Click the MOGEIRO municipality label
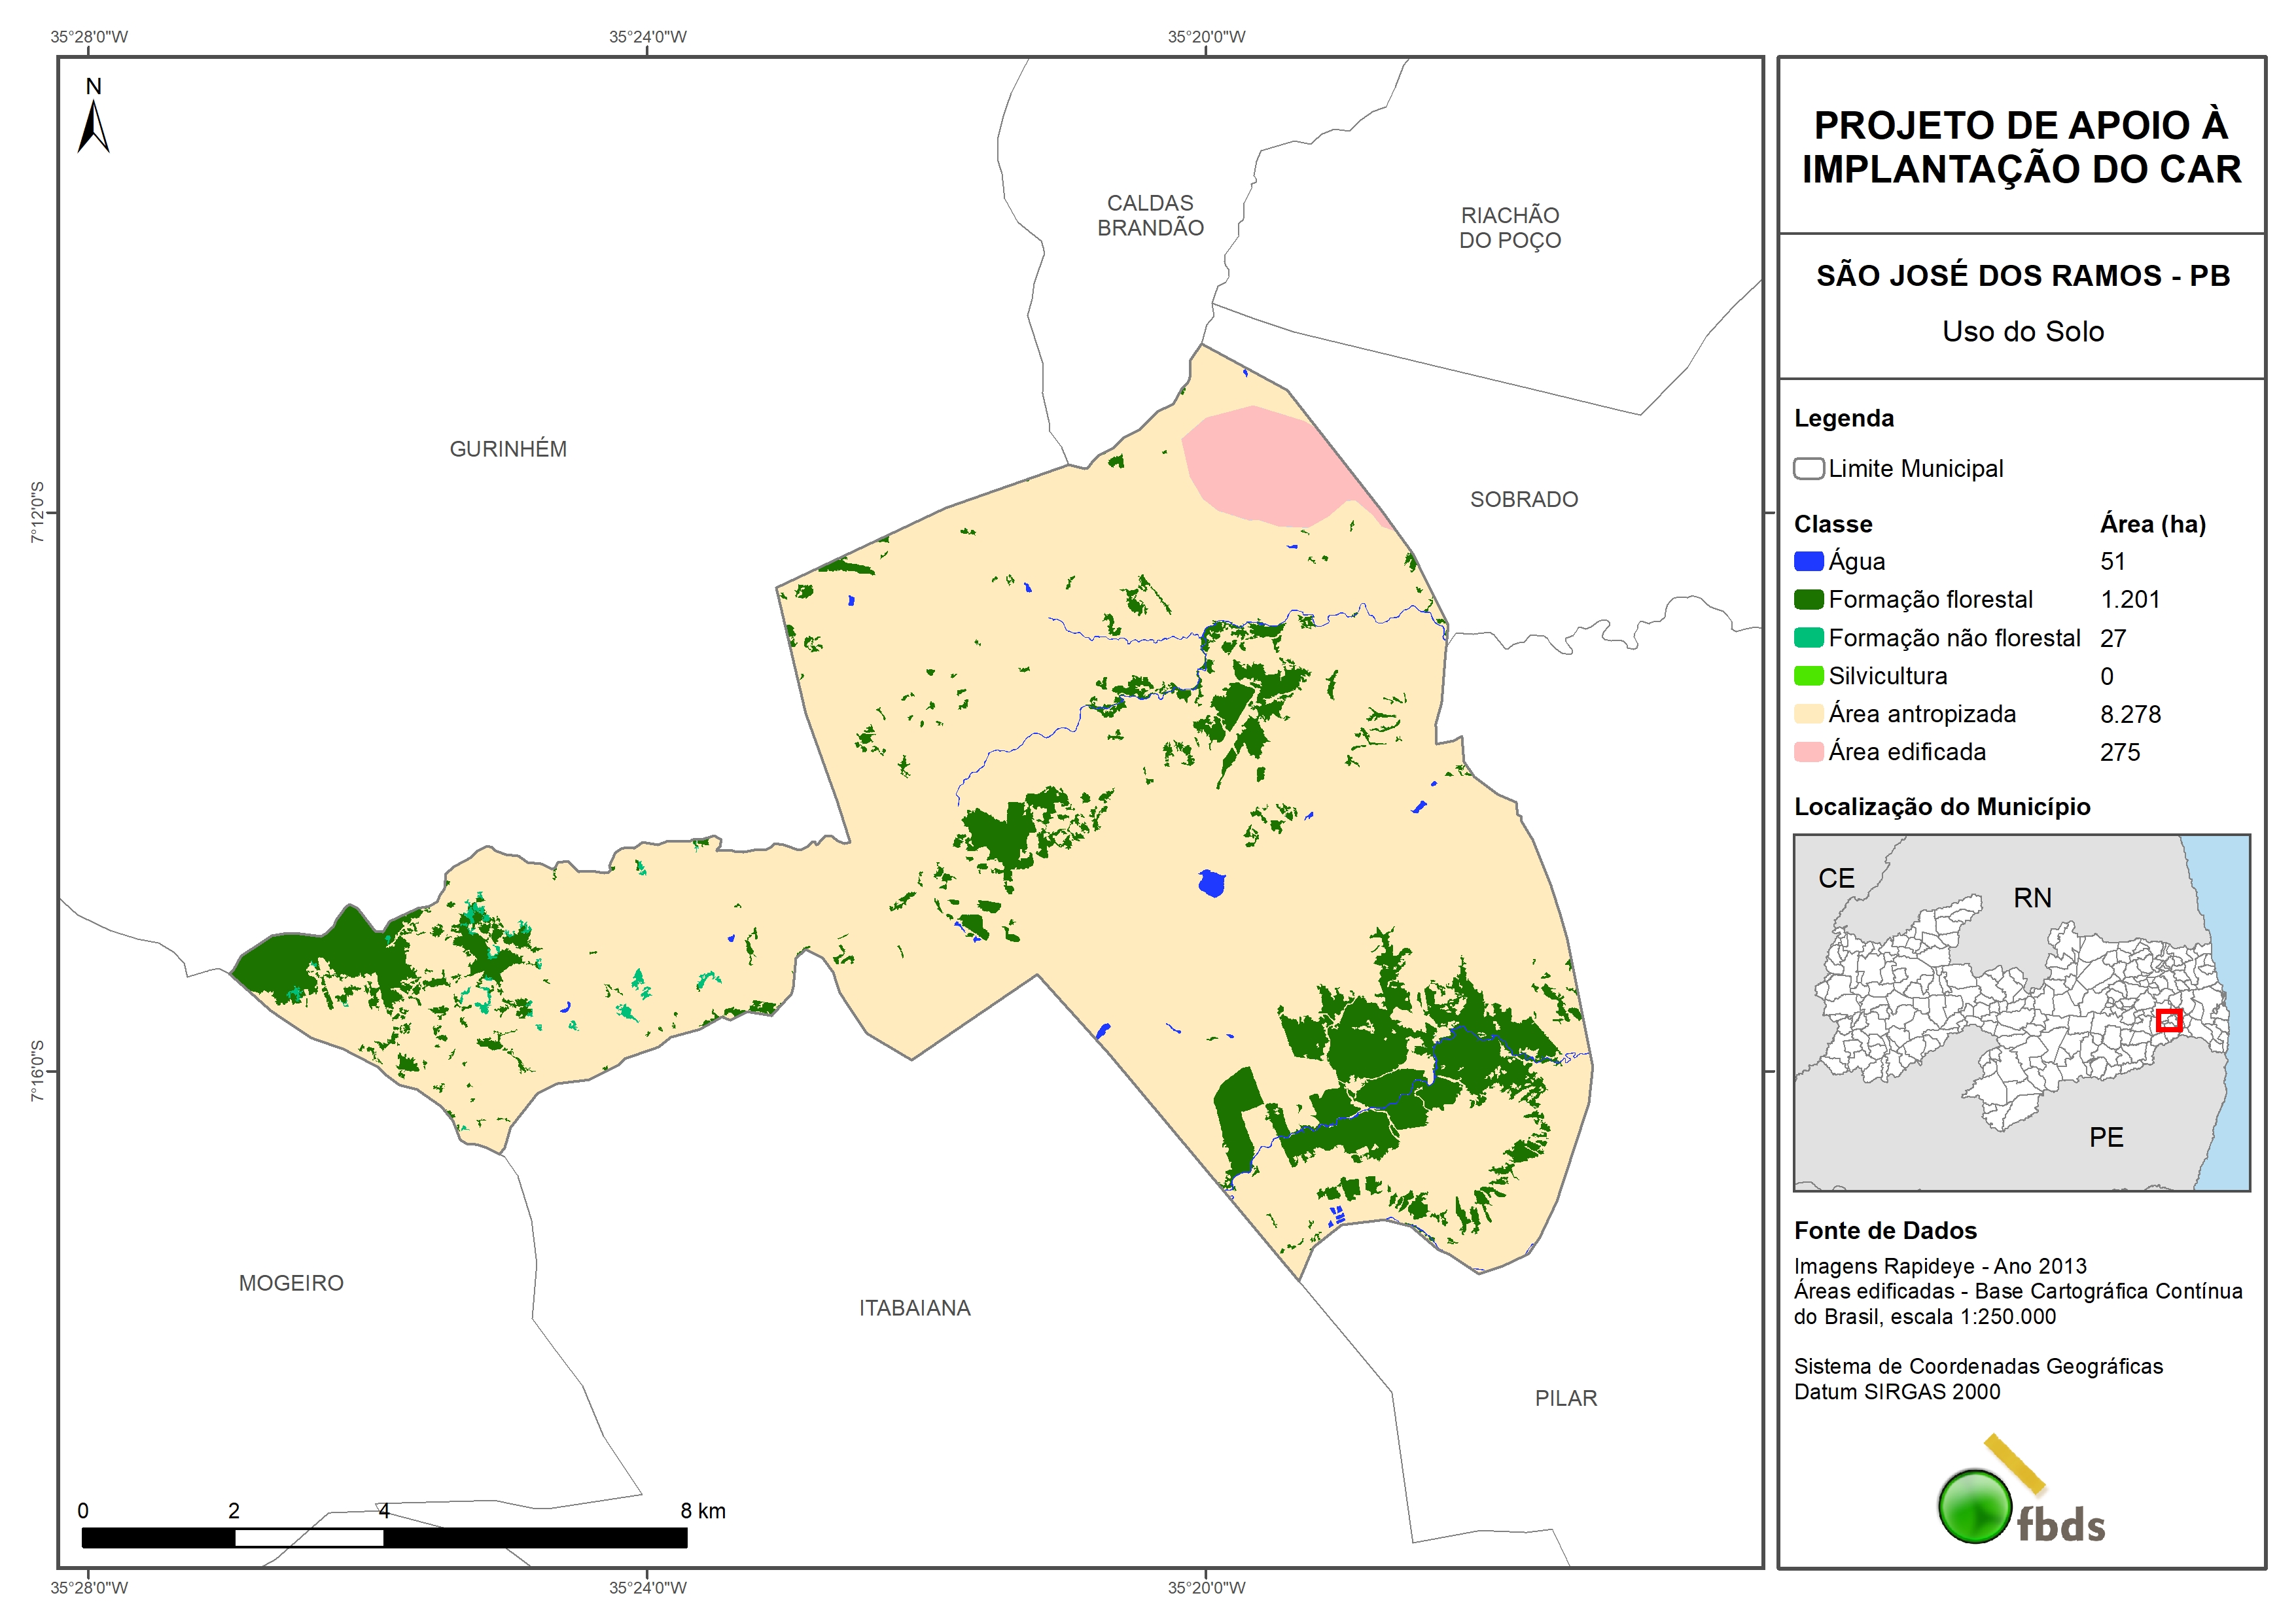The image size is (2296, 1623). [x=291, y=1283]
